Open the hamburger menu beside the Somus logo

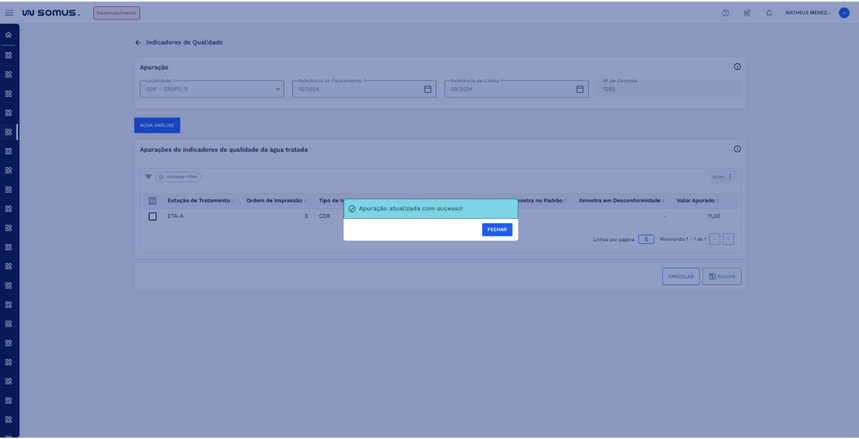point(9,13)
